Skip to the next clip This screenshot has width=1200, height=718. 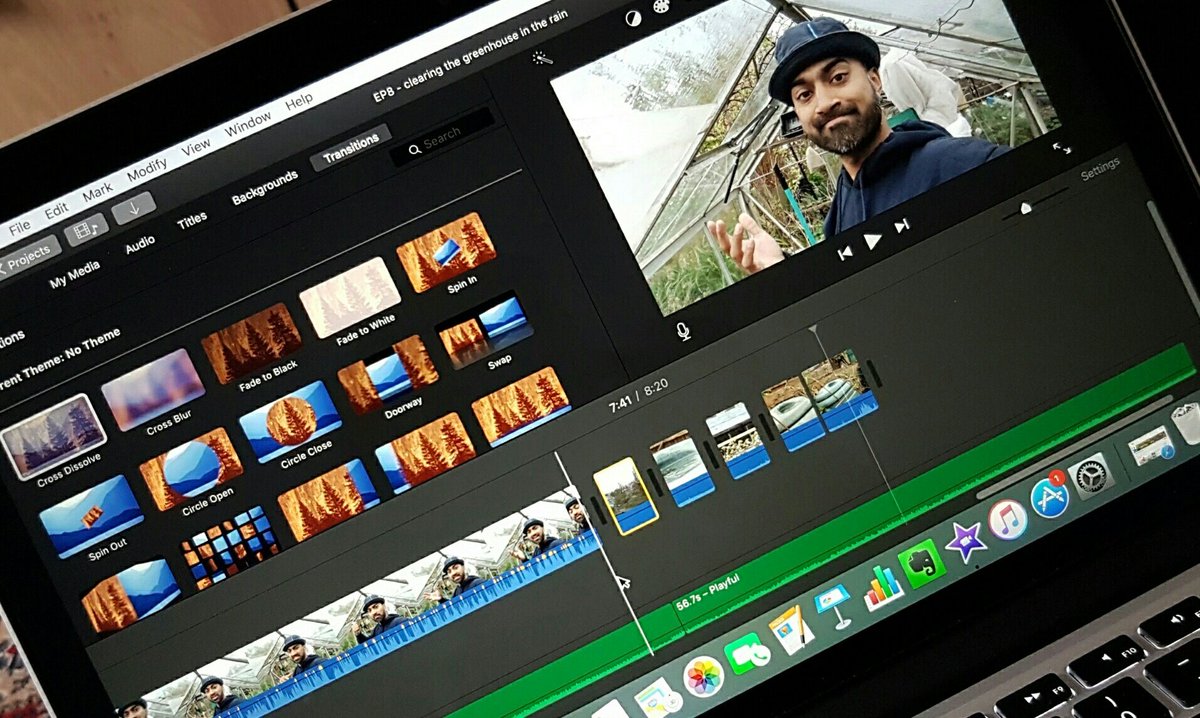click(902, 226)
